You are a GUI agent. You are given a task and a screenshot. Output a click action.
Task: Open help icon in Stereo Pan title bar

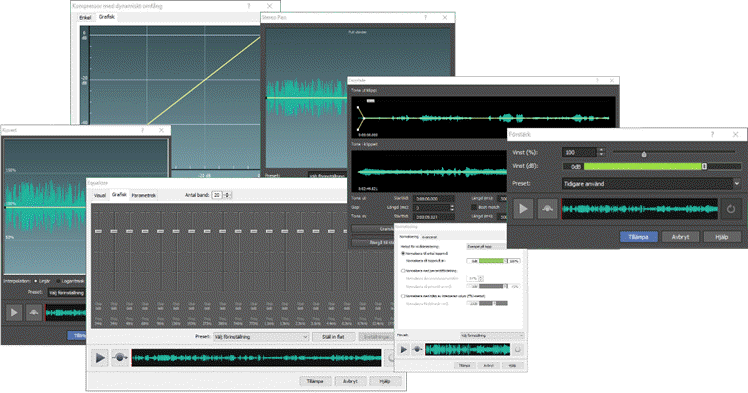(426, 17)
